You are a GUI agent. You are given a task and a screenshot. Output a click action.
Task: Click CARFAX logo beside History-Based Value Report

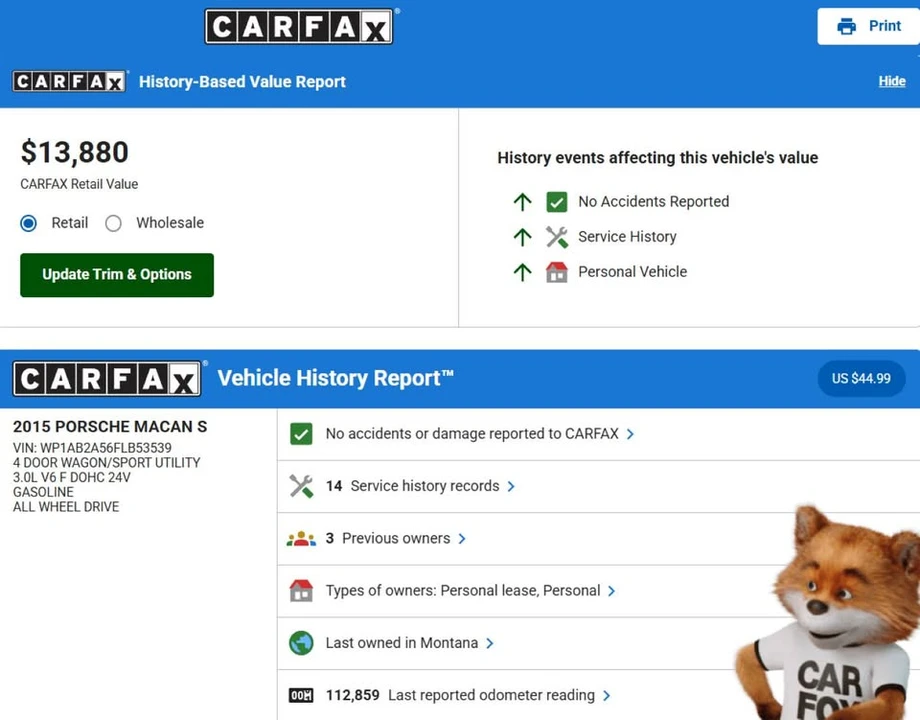(x=69, y=82)
